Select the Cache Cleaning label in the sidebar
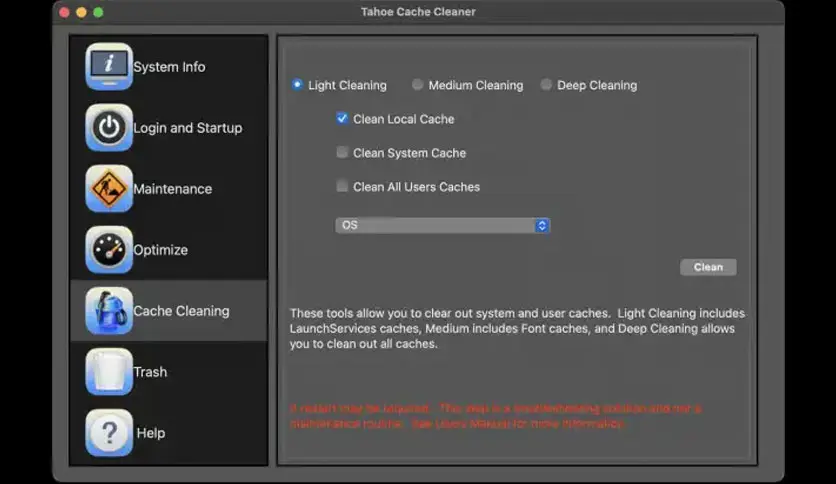Screen dimensions: 836x484 [x=181, y=311]
